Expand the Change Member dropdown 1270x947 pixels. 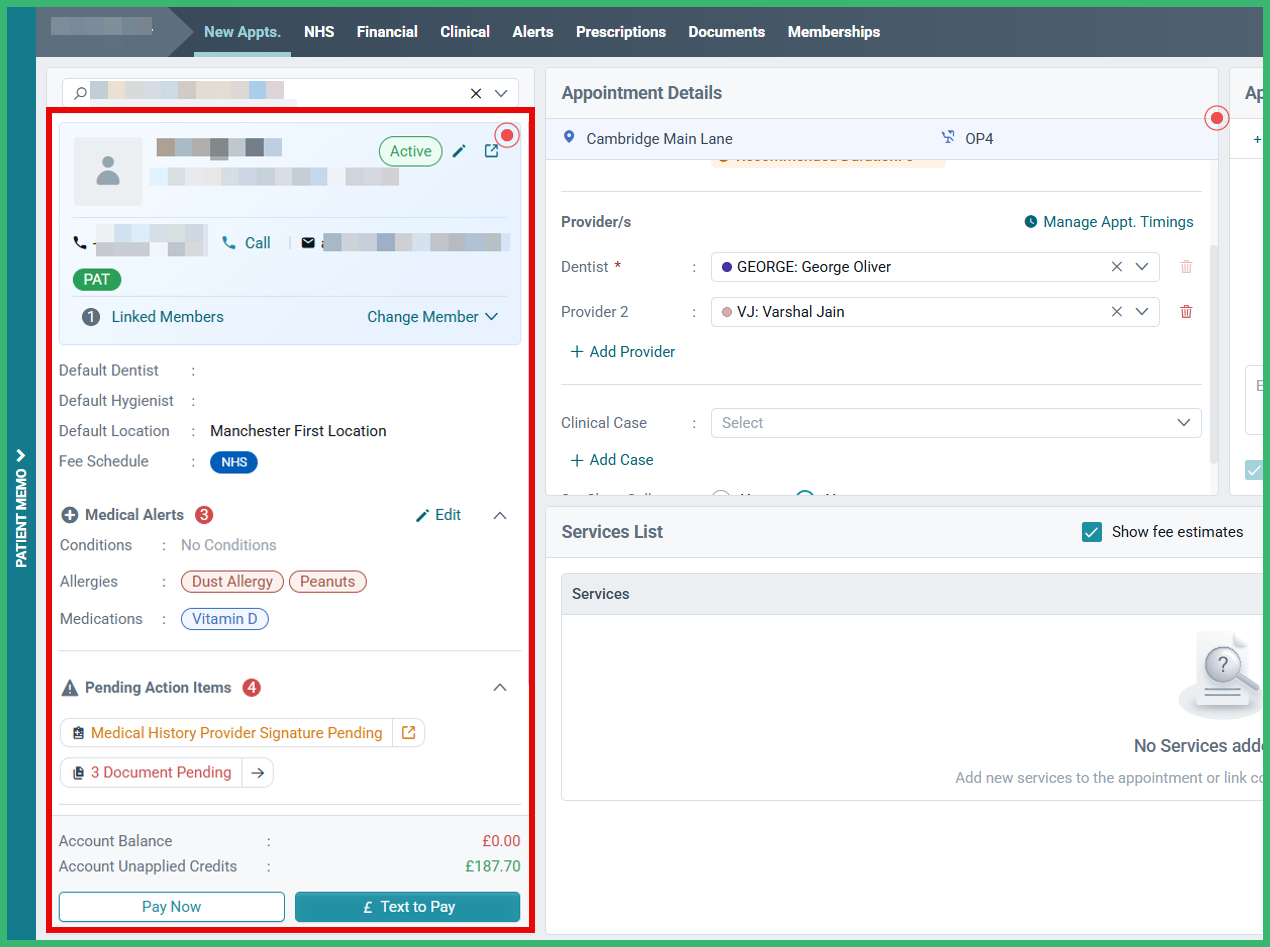(433, 316)
